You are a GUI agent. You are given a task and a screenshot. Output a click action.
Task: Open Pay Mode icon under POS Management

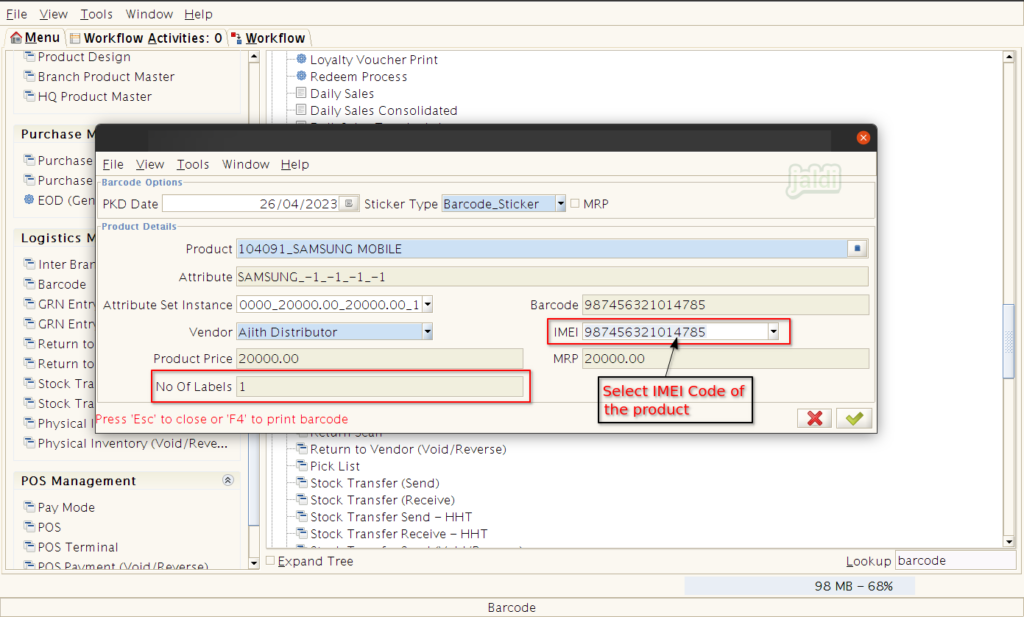29,507
